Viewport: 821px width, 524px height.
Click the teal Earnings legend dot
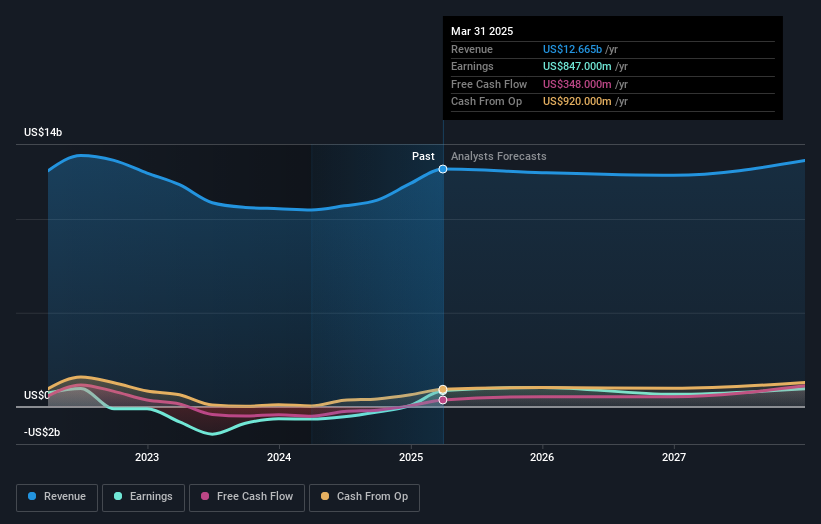point(118,496)
